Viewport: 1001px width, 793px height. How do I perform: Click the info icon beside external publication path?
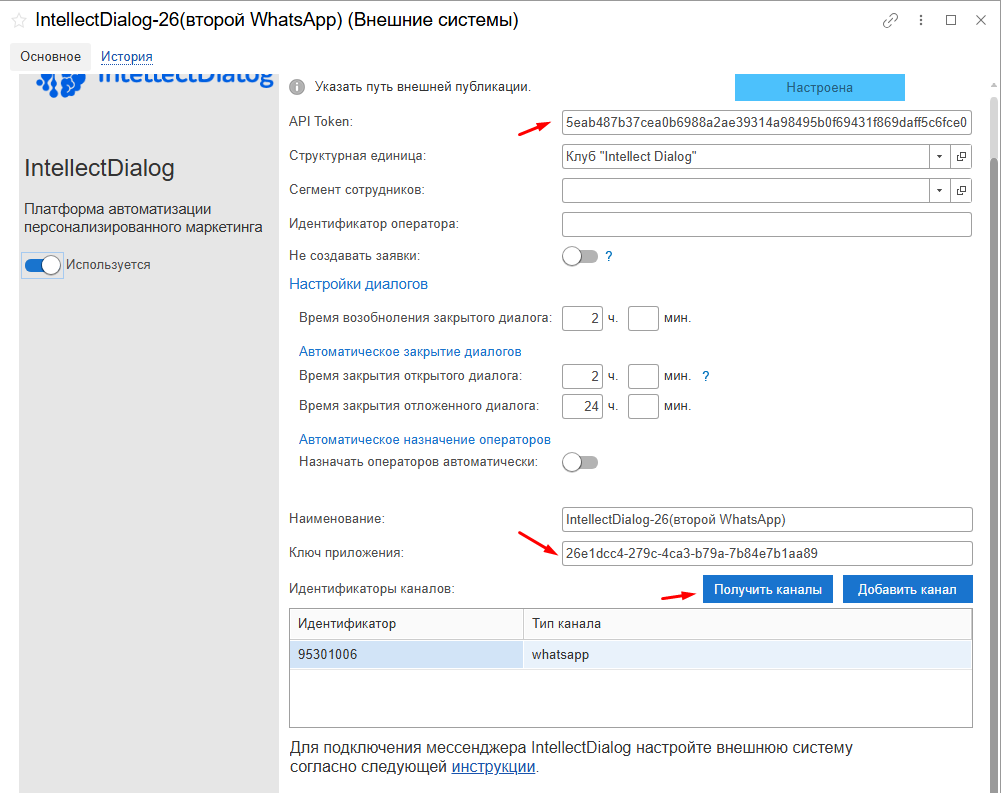click(297, 87)
